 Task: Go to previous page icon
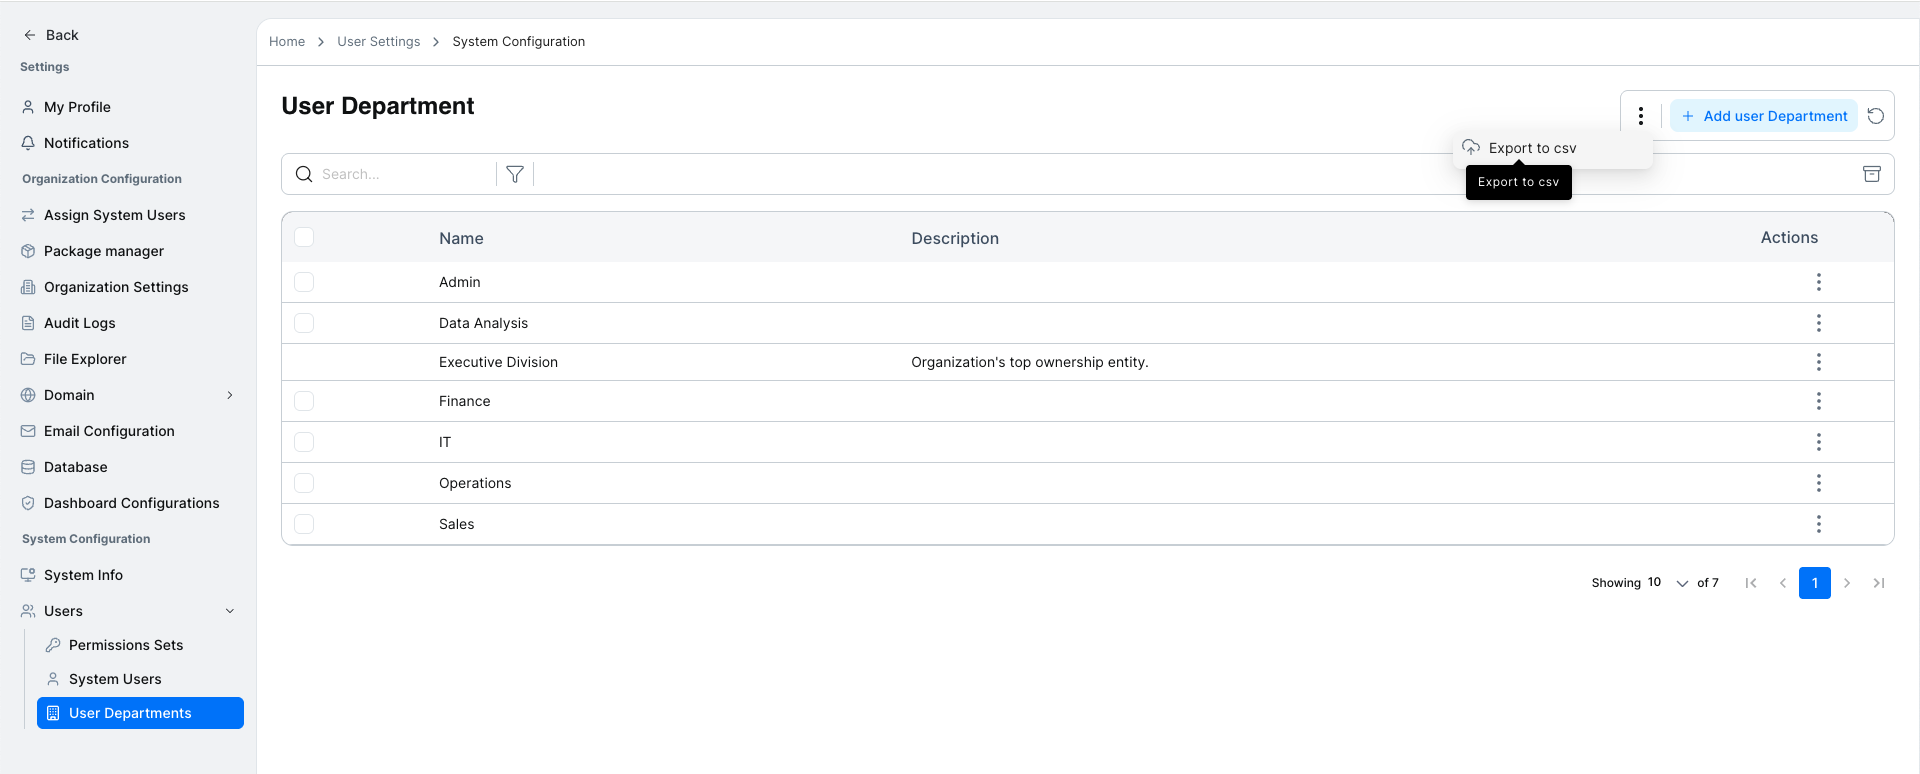tap(1783, 583)
